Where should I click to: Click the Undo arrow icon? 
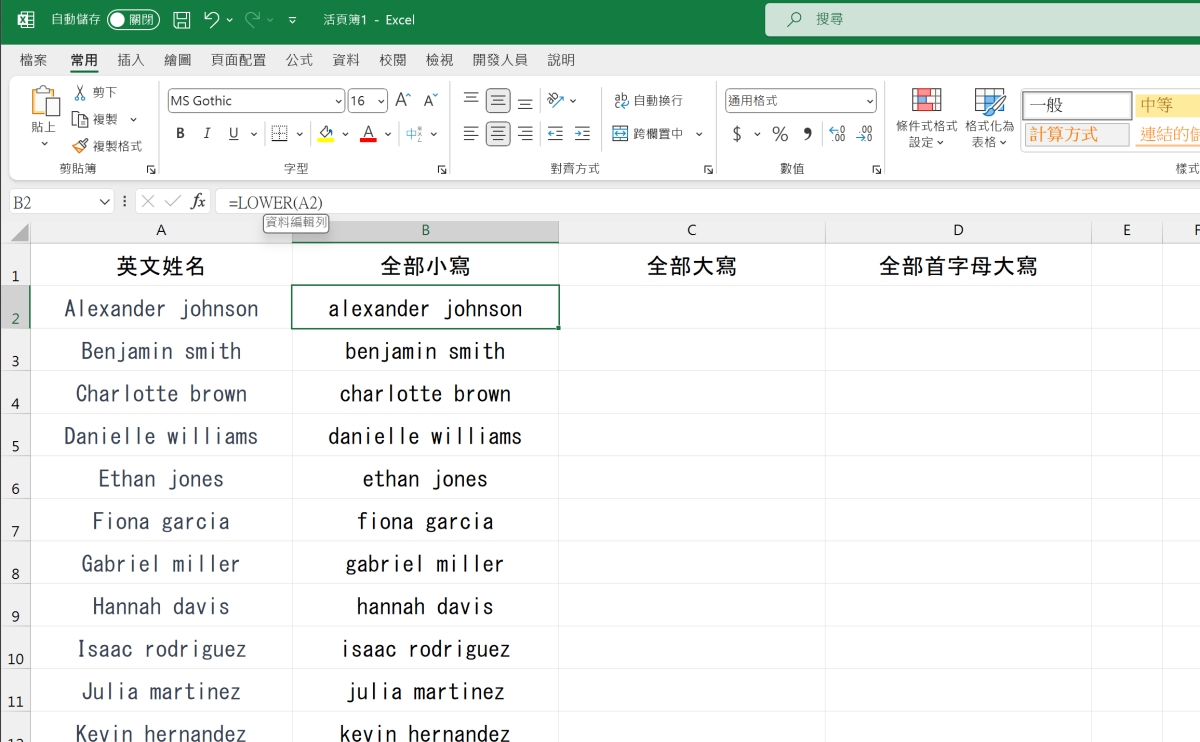[x=211, y=20]
